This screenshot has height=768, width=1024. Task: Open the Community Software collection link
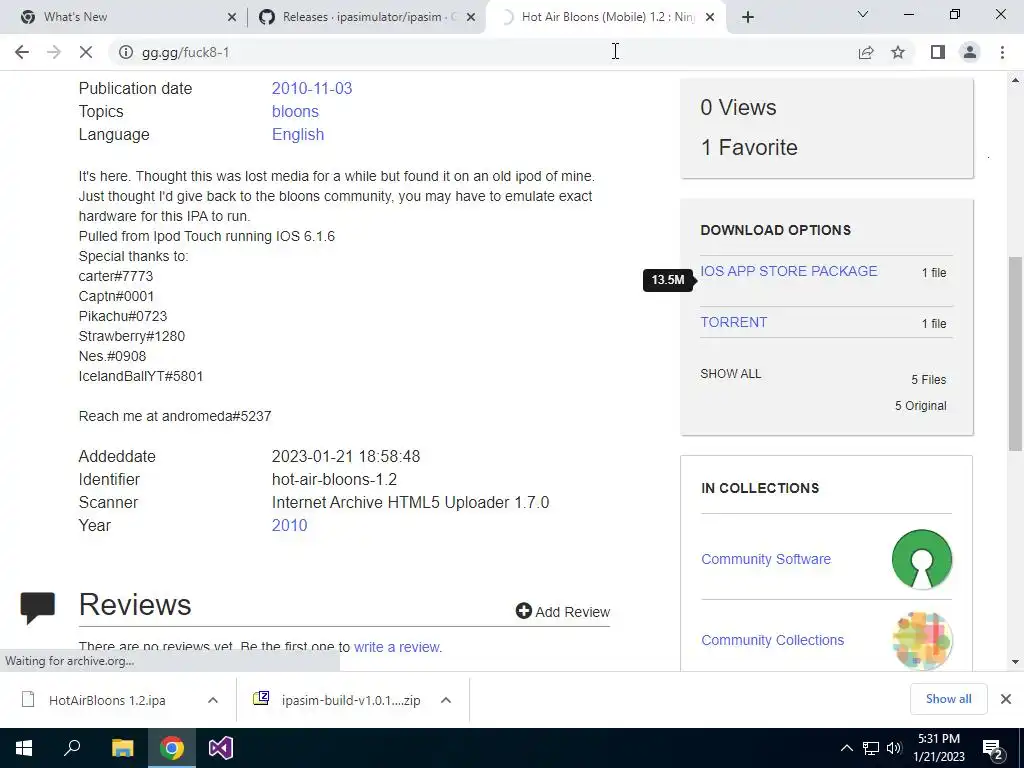point(765,559)
